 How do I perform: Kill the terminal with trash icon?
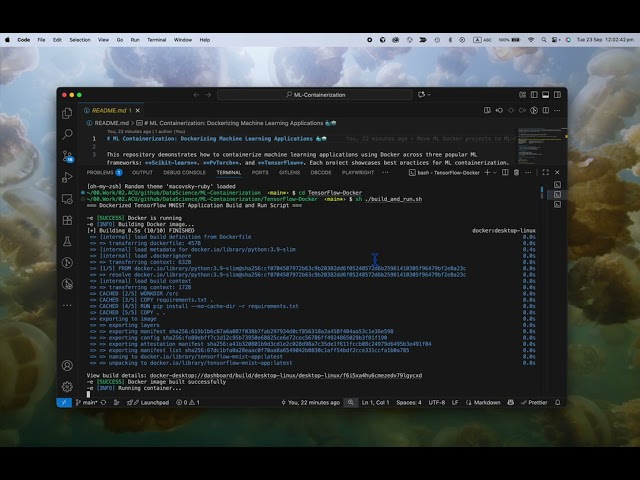click(x=516, y=173)
